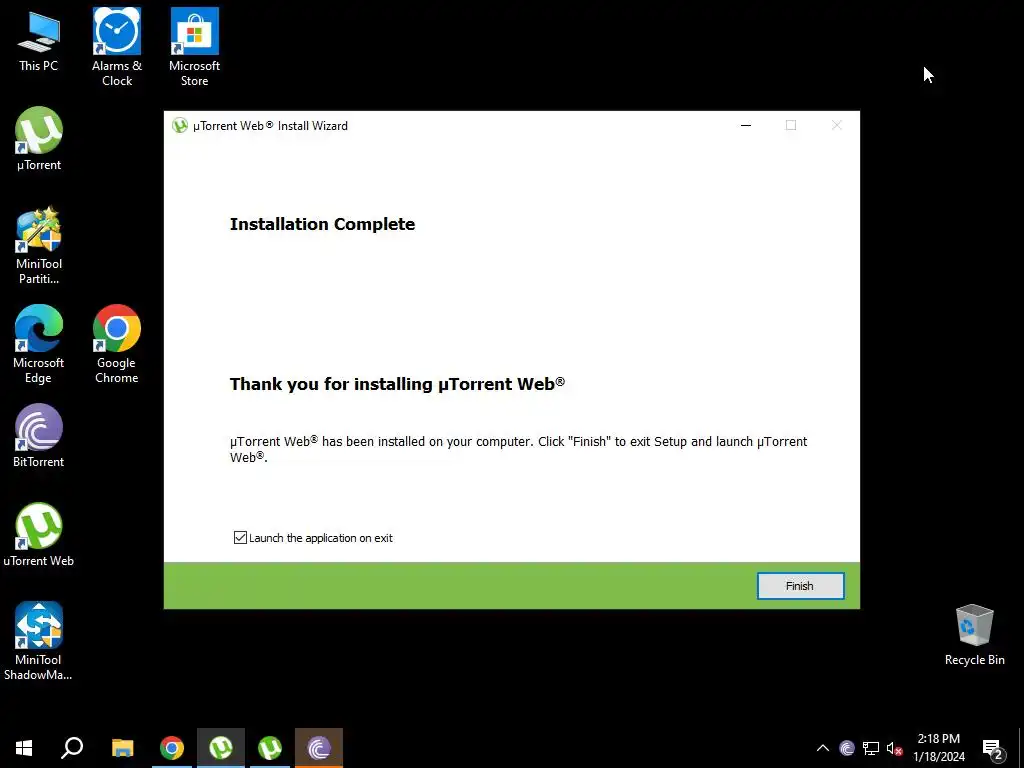
Task: Minimize the µTorrent Web Install Wizard
Action: coord(746,125)
